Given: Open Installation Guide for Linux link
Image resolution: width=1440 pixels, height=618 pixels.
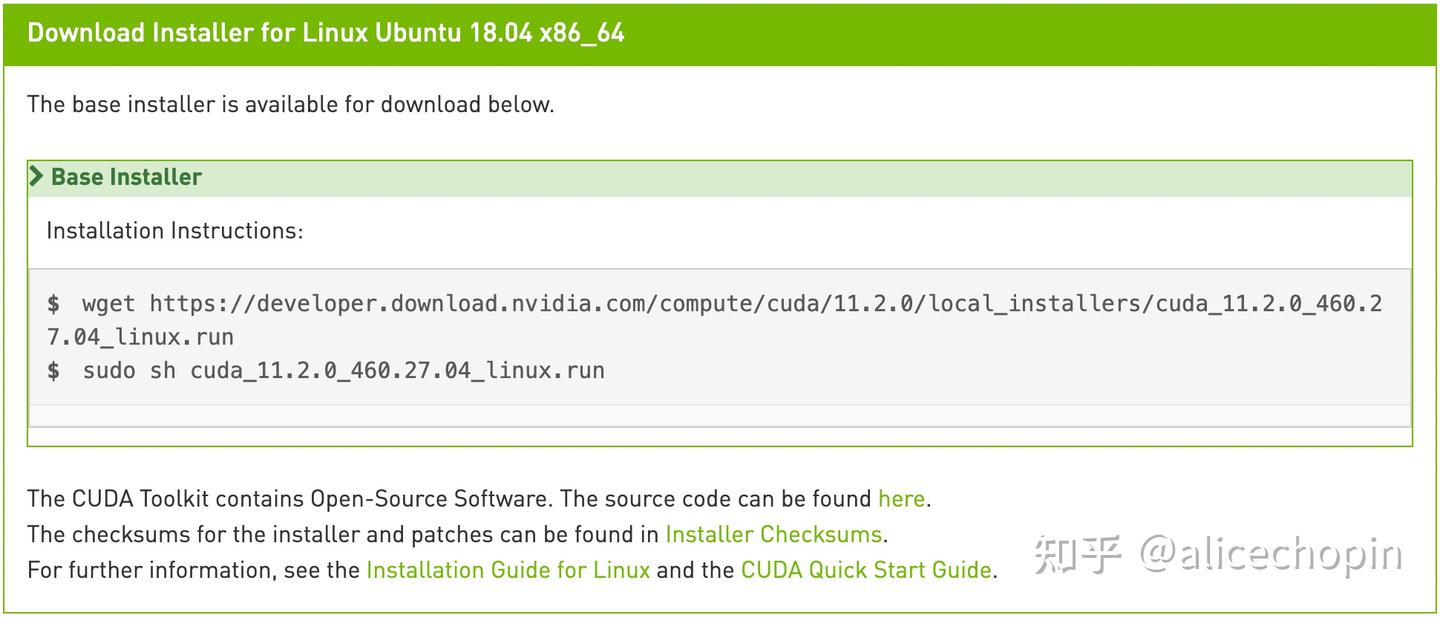Looking at the screenshot, I should tap(508, 570).
